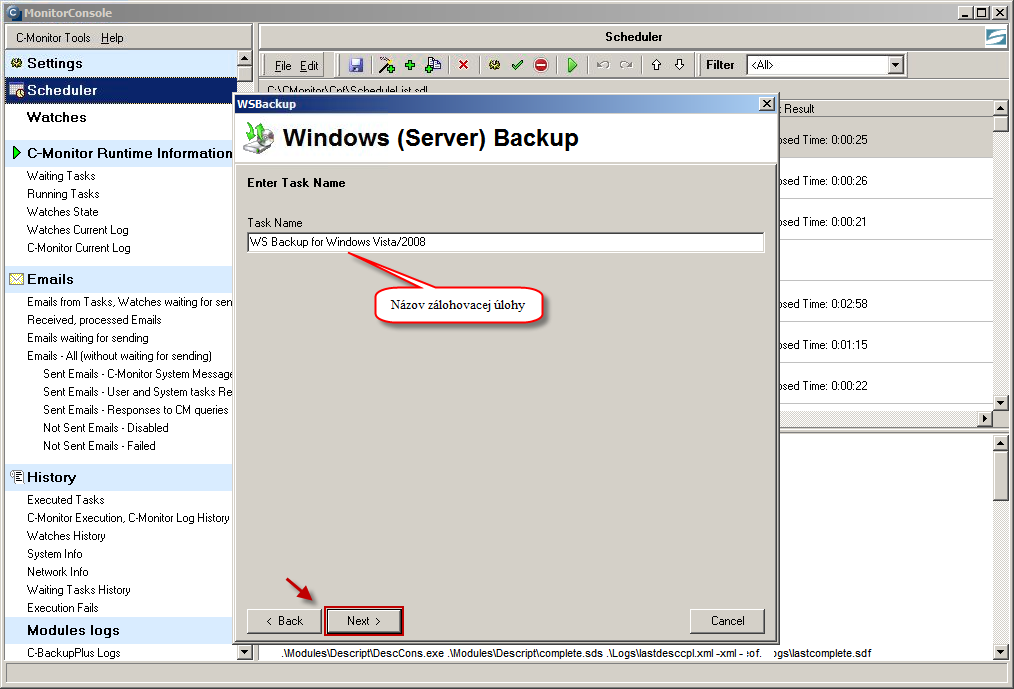The width and height of the screenshot is (1014, 689).
Task: View Not Sent Emails - Failed
Action: tap(100, 446)
